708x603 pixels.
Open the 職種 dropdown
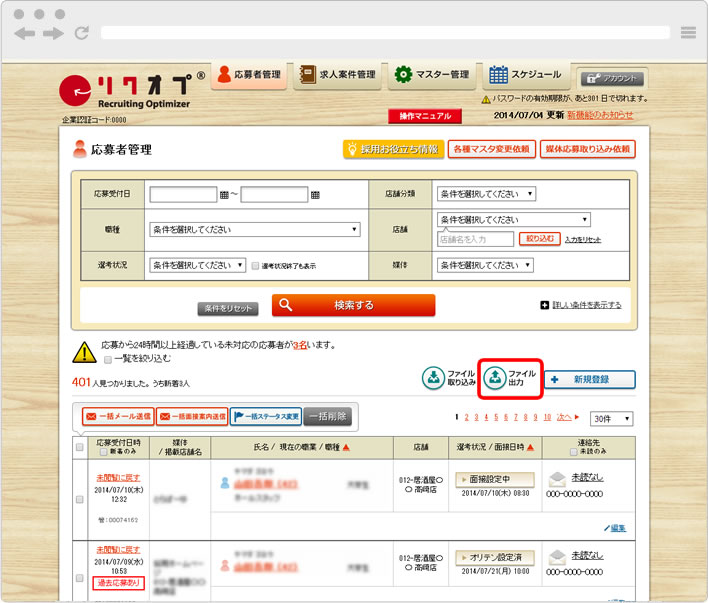click(255, 229)
